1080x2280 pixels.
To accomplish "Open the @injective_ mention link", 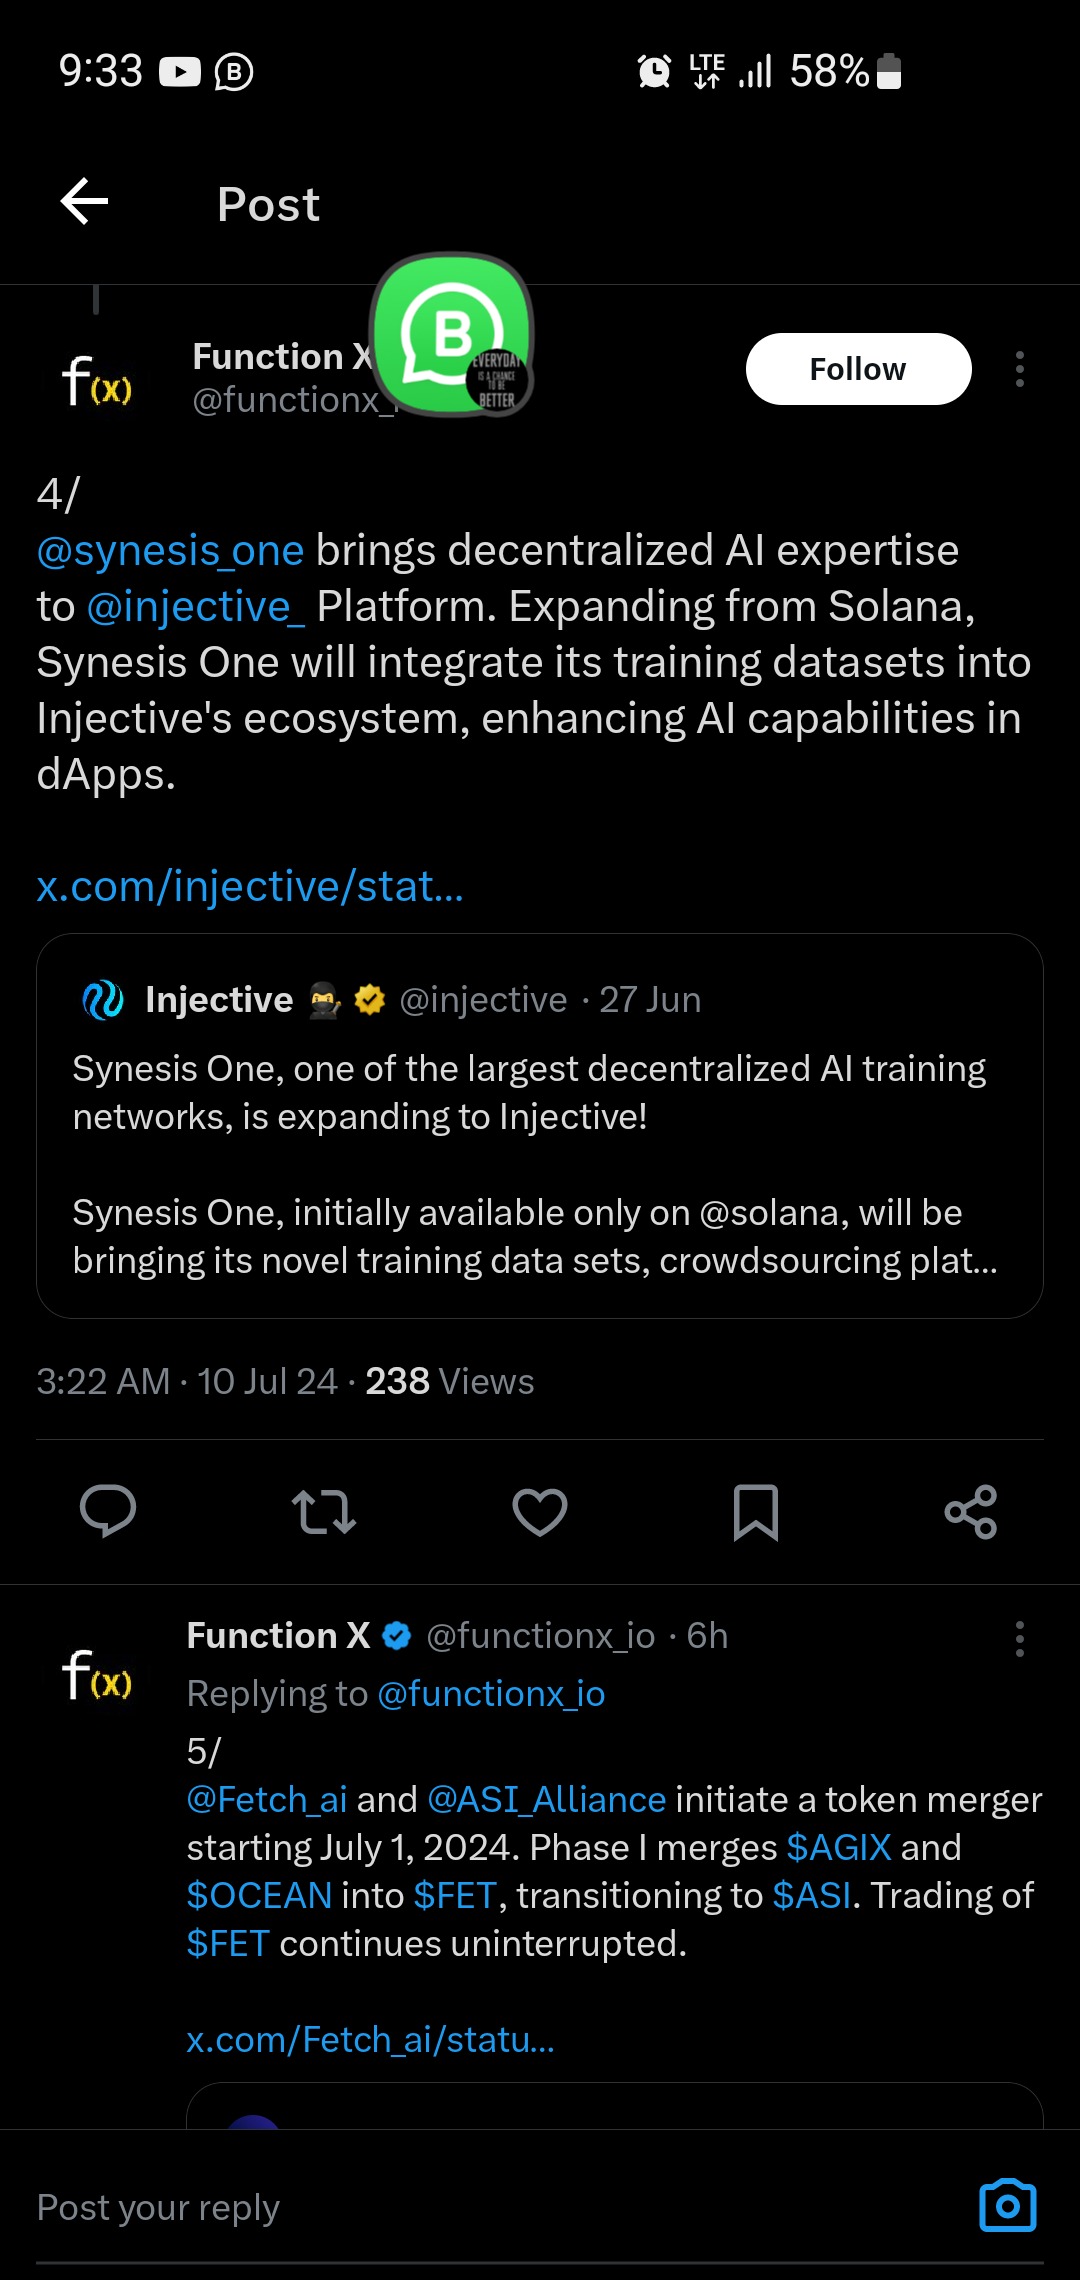I will point(196,607).
